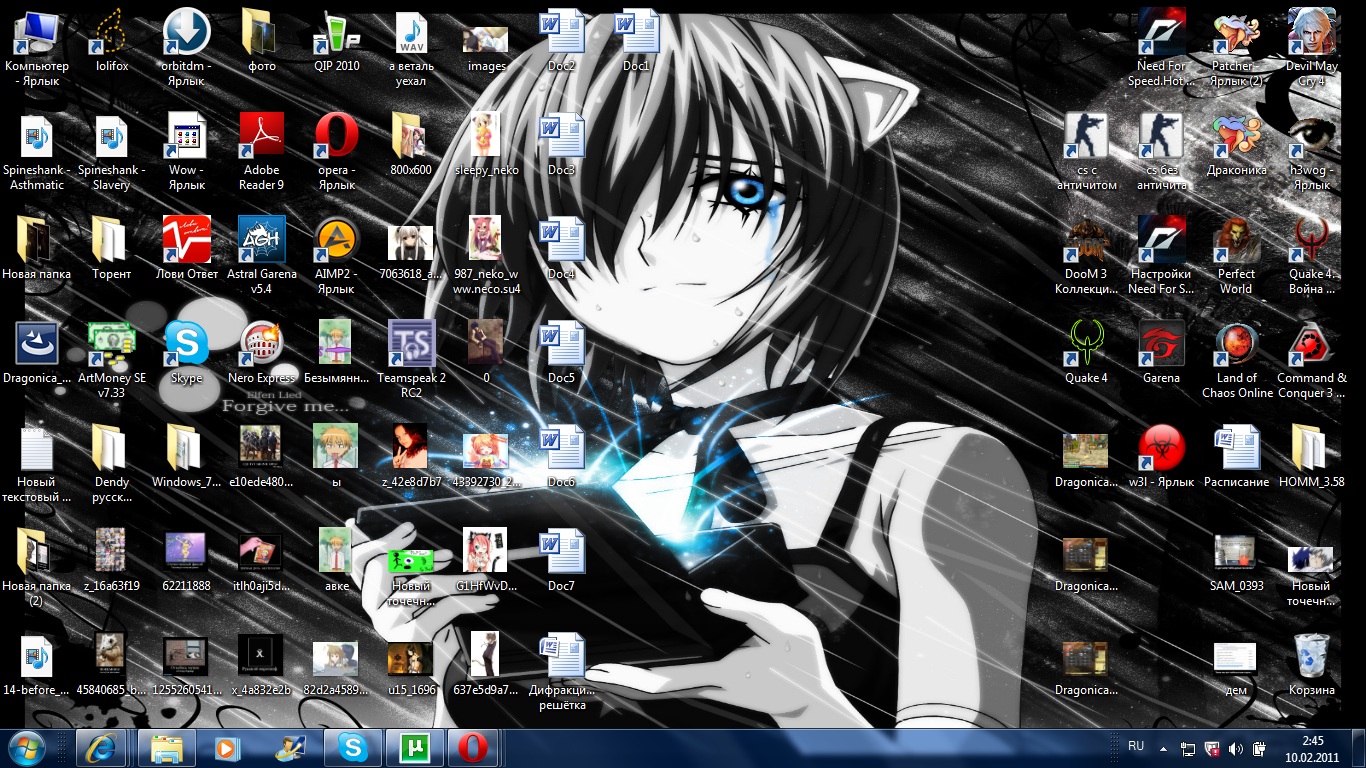This screenshot has height=768, width=1366.
Task: Select the SAM_0393 photo thumbnail
Action: click(1236, 552)
